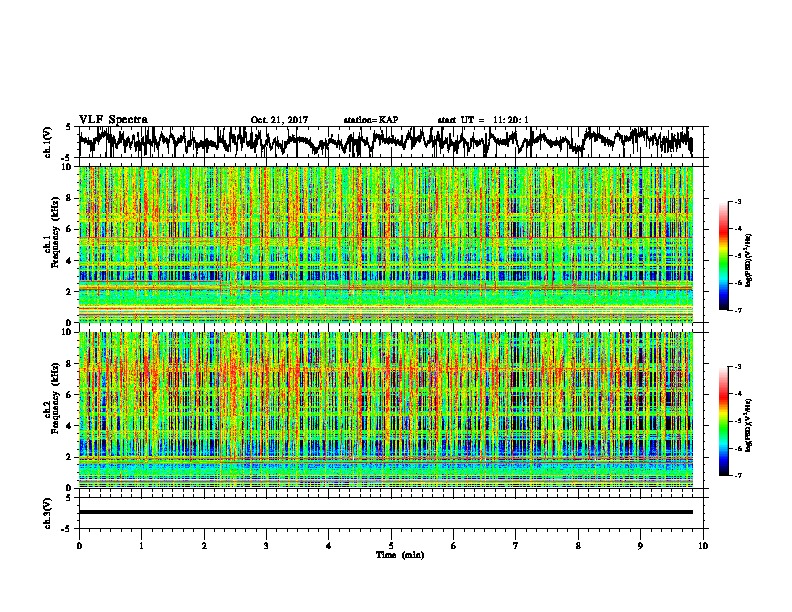
Task: Click the ch.2 color bar log(PSD) label
Action: coord(749,426)
